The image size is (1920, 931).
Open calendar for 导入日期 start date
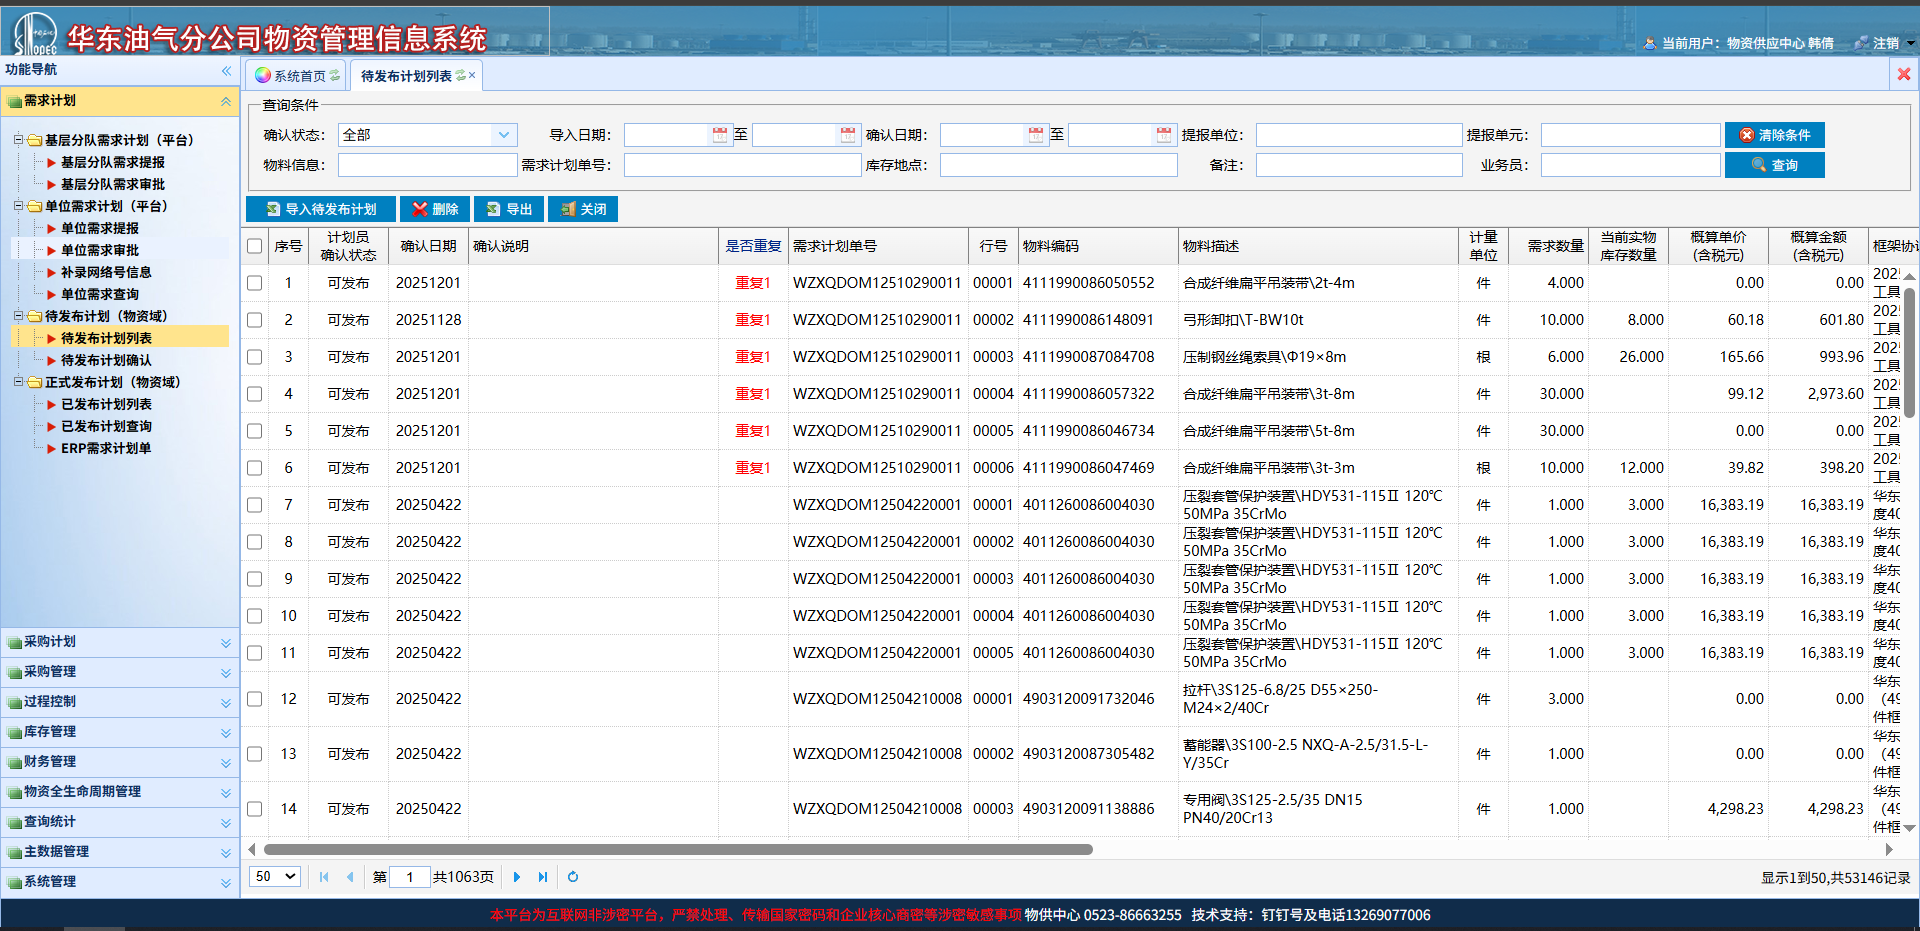pos(719,135)
